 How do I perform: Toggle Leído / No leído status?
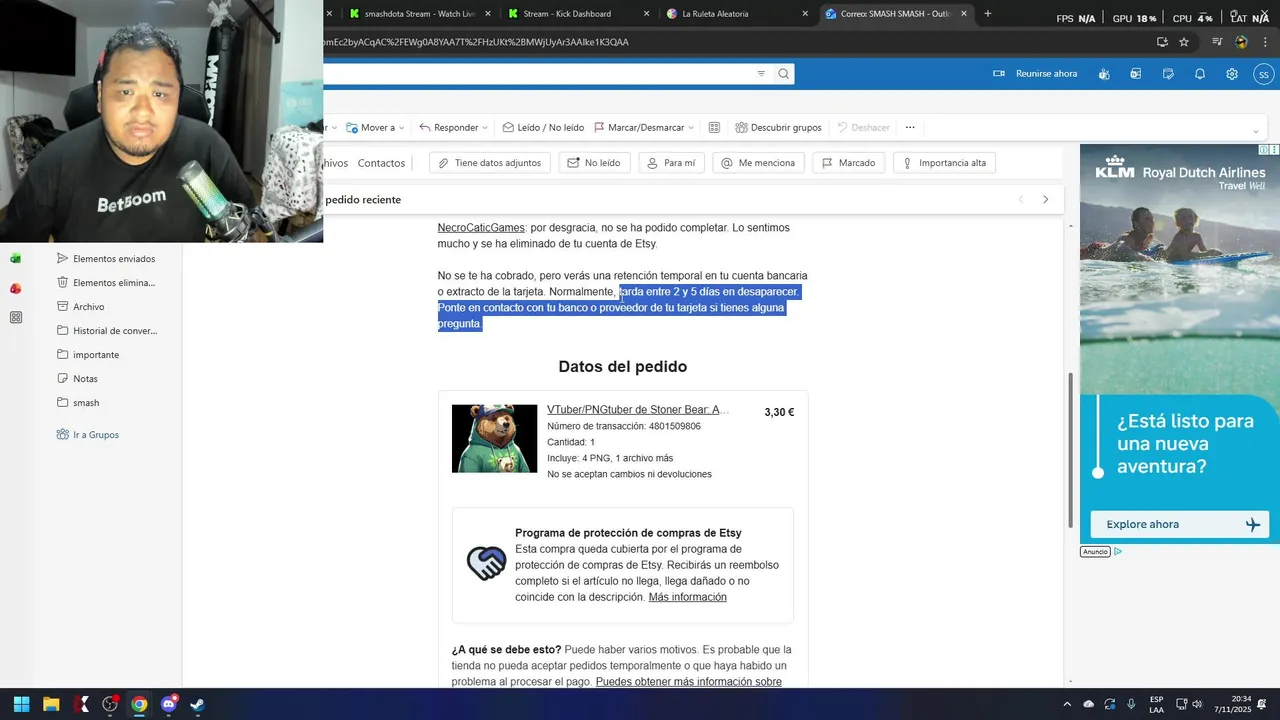point(543,128)
